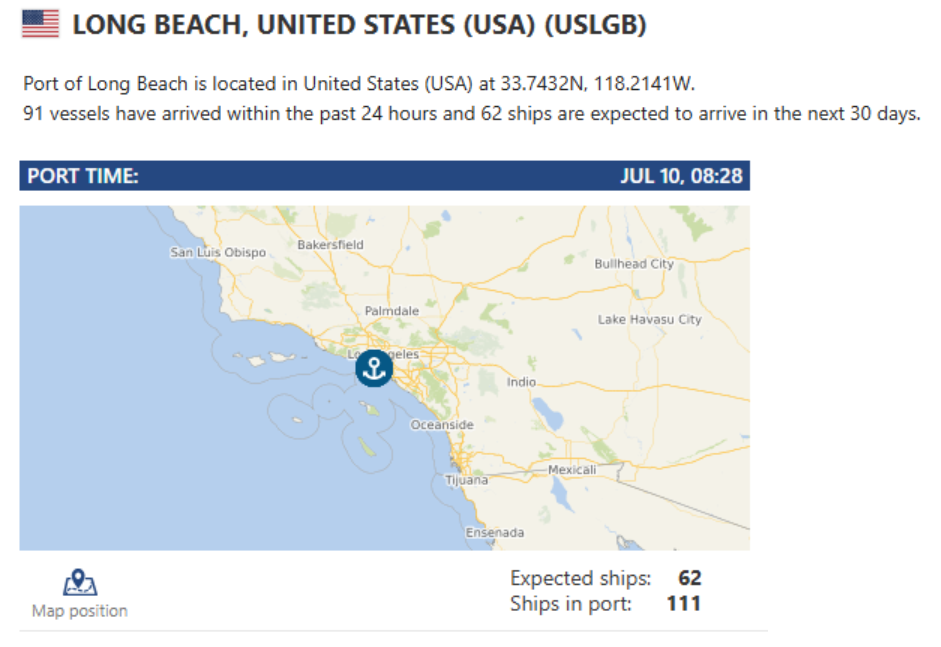Click Ensenada on the map
The height and width of the screenshot is (647, 941).
click(495, 532)
